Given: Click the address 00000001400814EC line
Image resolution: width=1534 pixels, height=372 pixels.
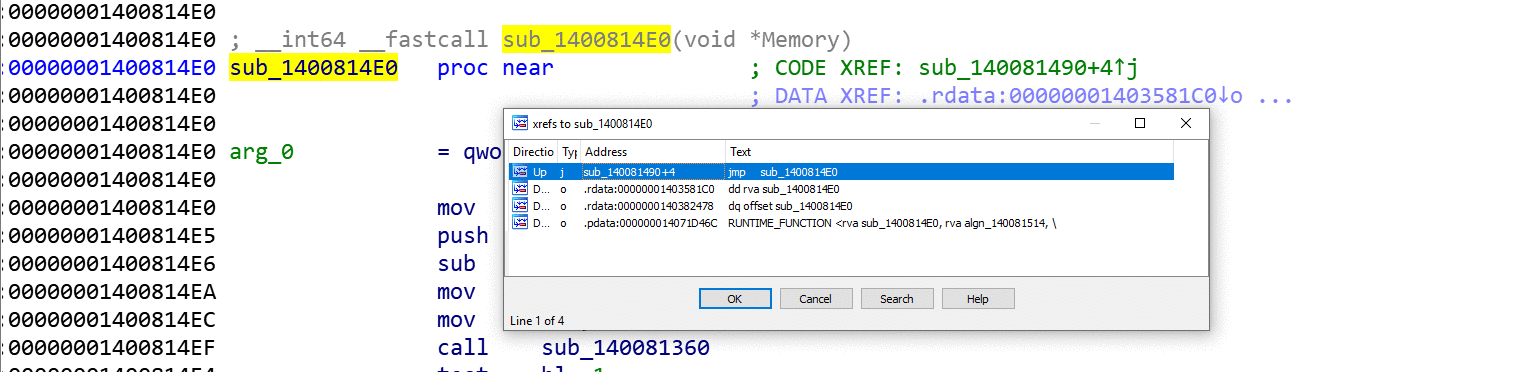Looking at the screenshot, I should click(112, 320).
